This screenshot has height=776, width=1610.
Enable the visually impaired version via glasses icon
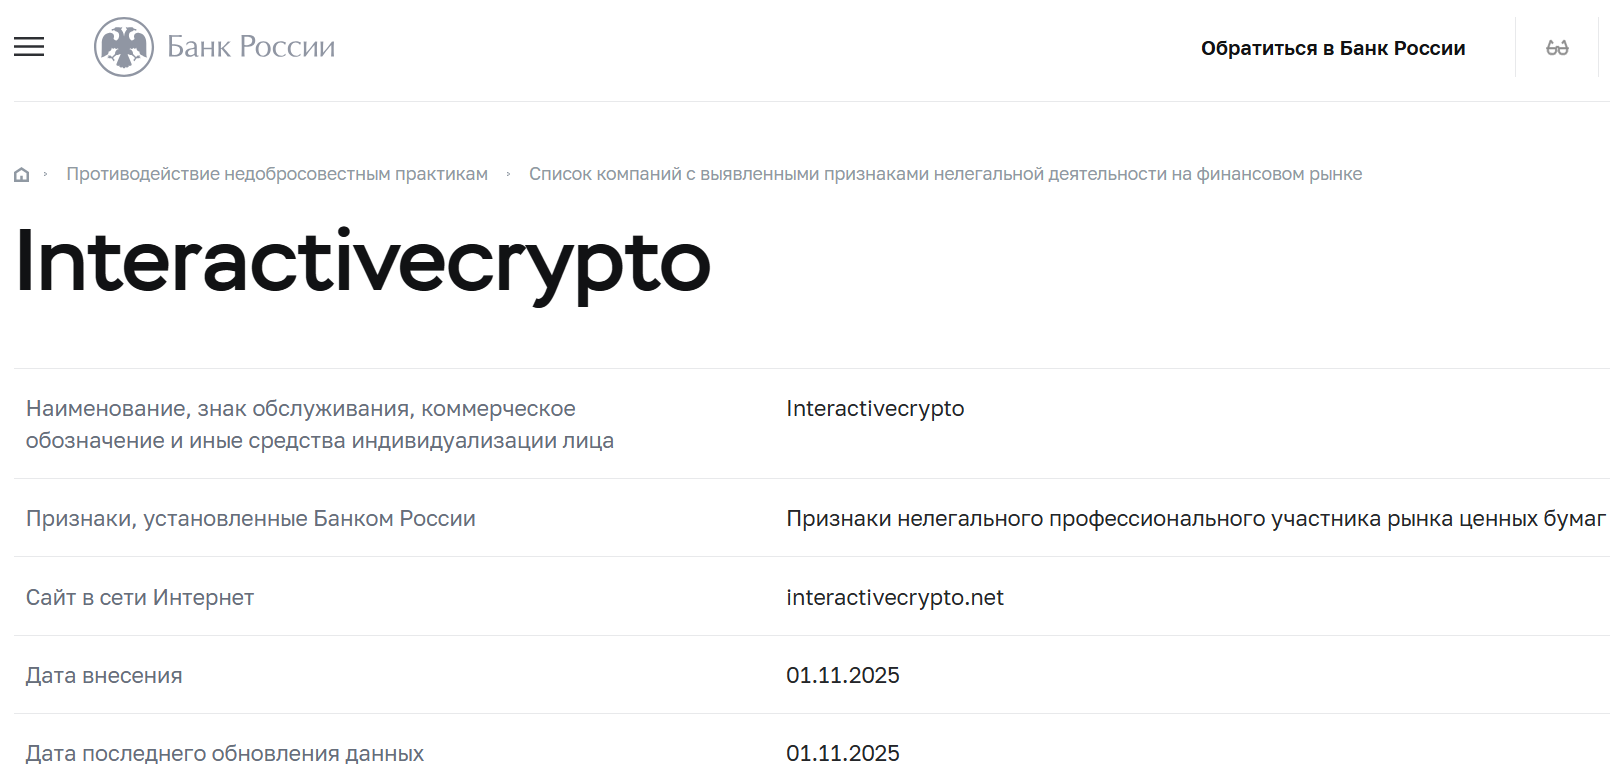click(x=1557, y=47)
